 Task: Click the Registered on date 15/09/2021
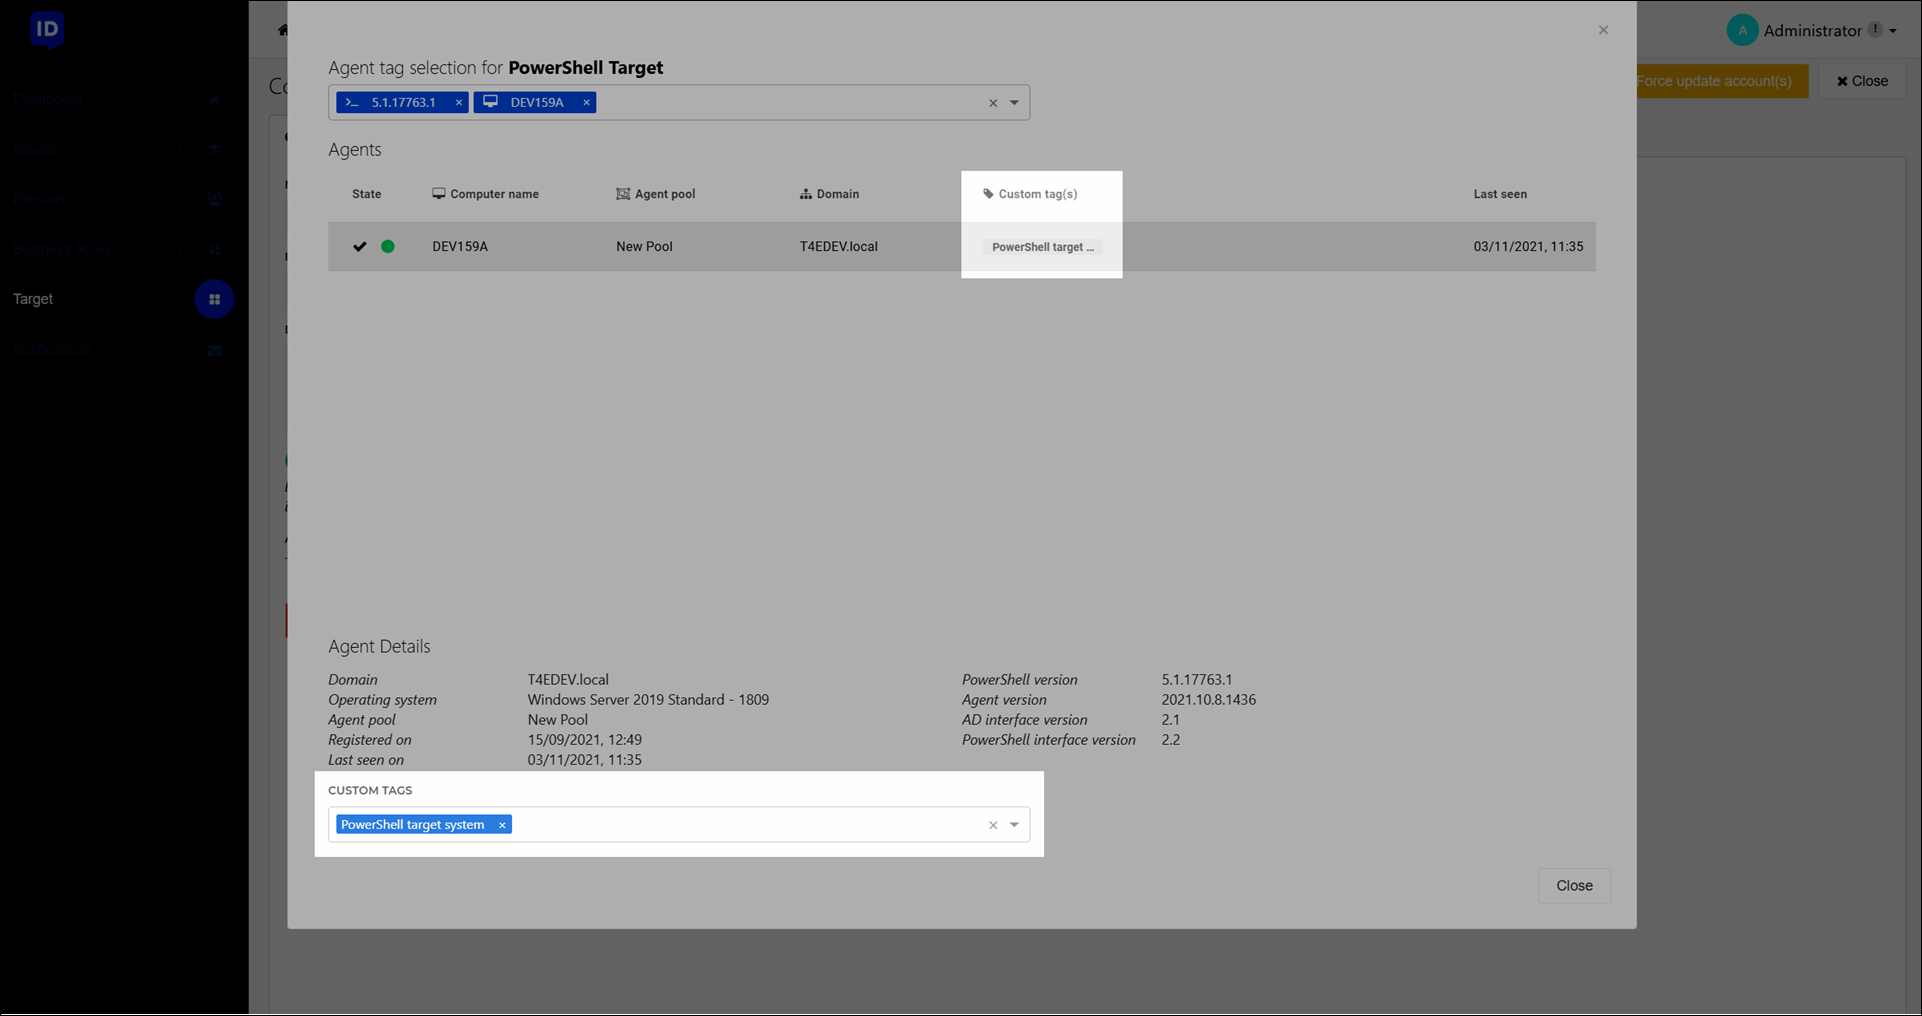coord(584,740)
